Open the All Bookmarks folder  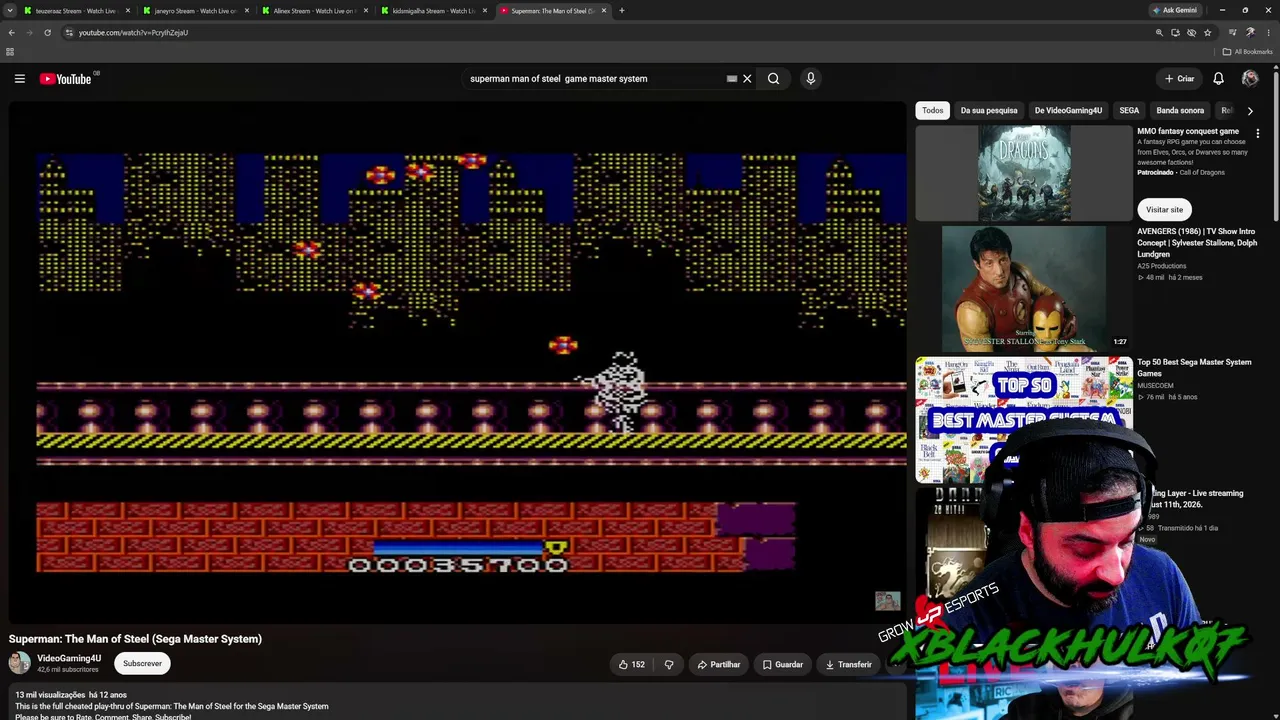point(1247,52)
